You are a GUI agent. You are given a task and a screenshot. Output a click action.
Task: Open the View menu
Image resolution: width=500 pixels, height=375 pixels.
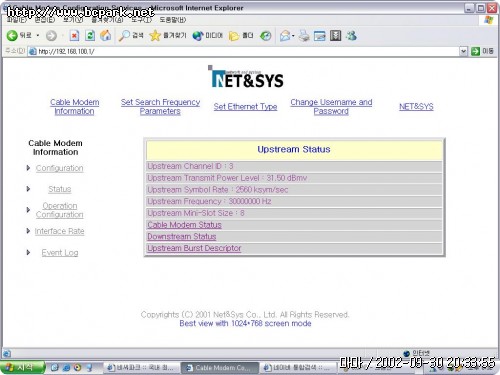[x=73, y=20]
